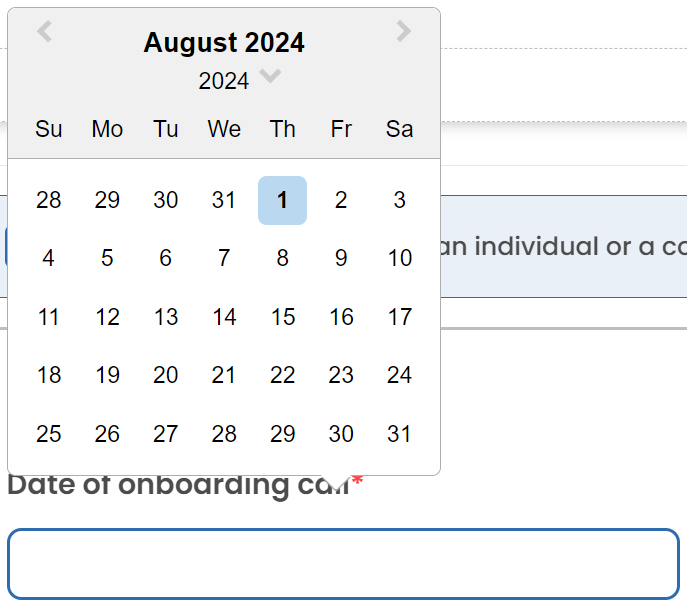Viewport: 687px width, 611px height.
Task: Select Saturday August 24
Action: coord(399,375)
